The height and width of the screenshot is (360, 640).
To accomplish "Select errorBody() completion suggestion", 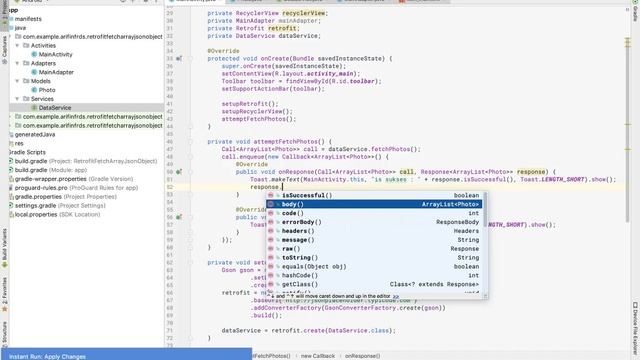I will (x=374, y=222).
